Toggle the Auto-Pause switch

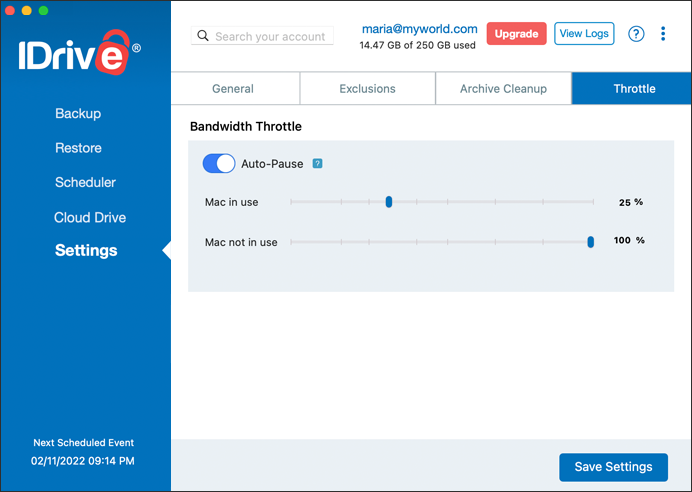(x=219, y=164)
